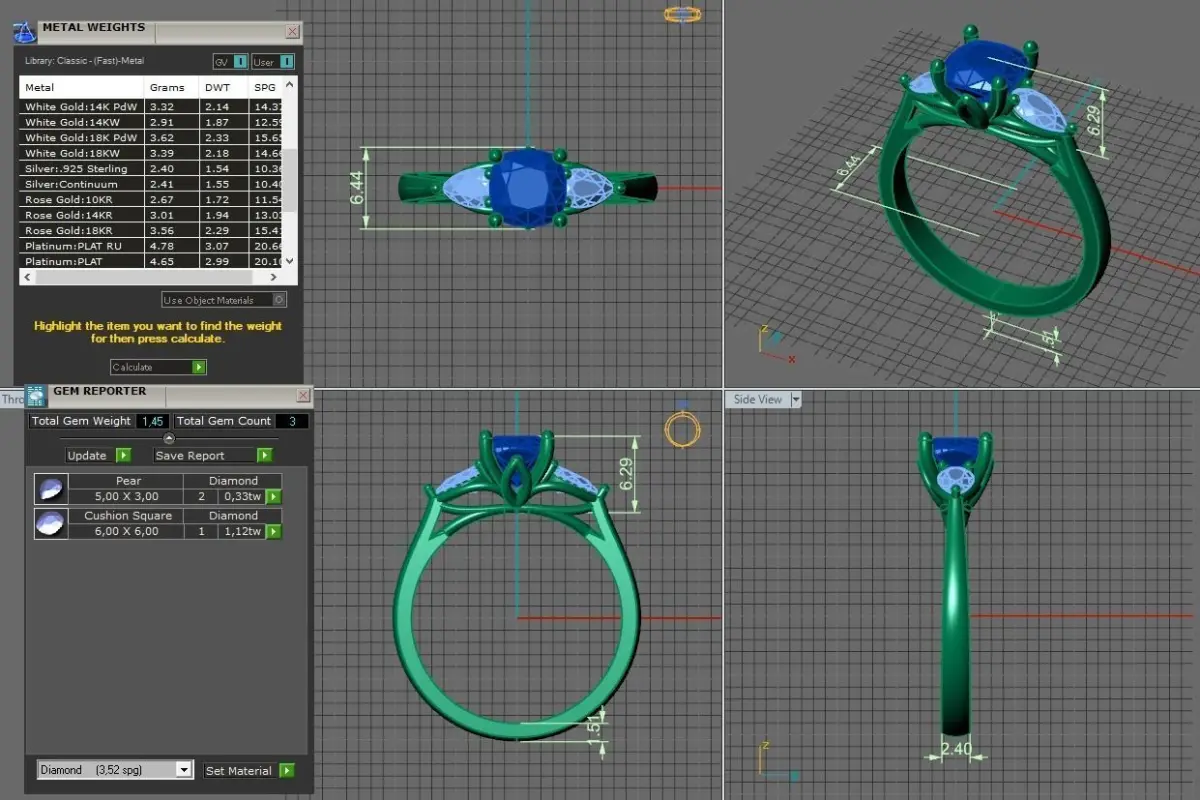Click orange ring icon in top viewport

click(x=681, y=14)
